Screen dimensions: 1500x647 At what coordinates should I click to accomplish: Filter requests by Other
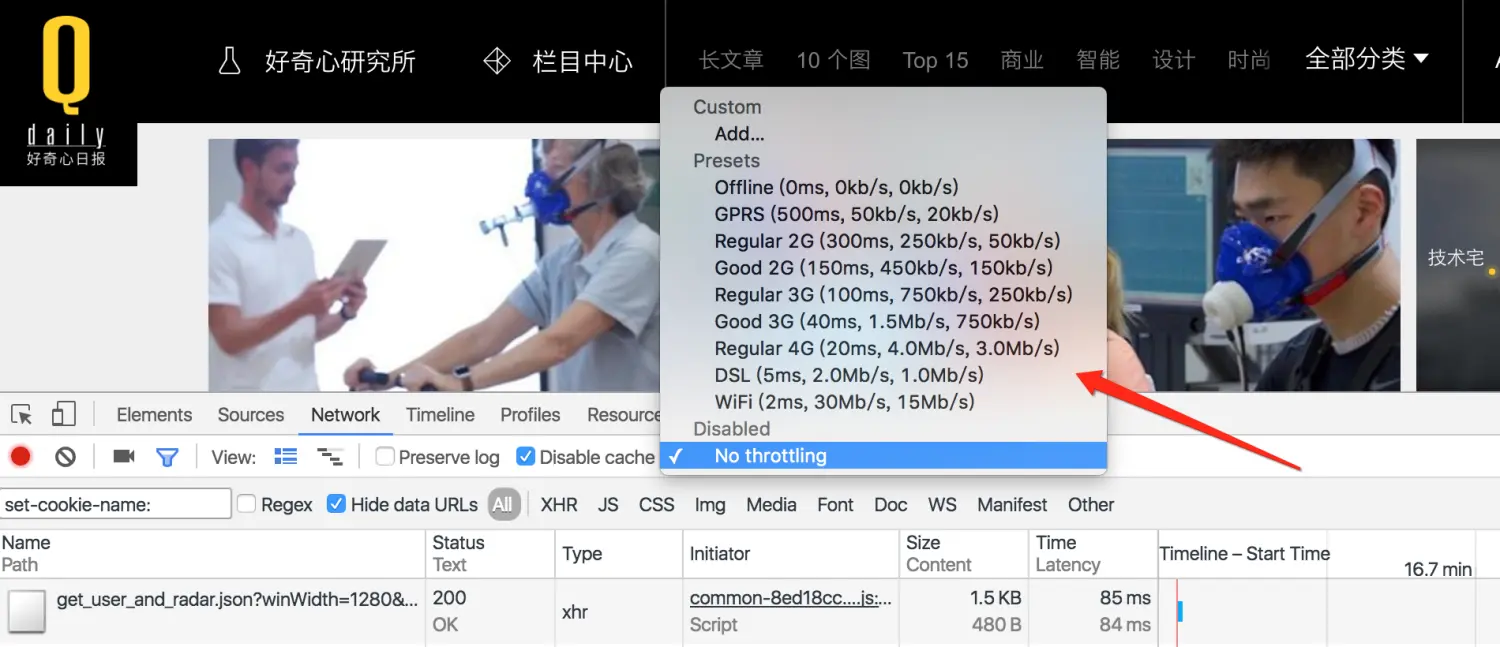[x=1091, y=505]
